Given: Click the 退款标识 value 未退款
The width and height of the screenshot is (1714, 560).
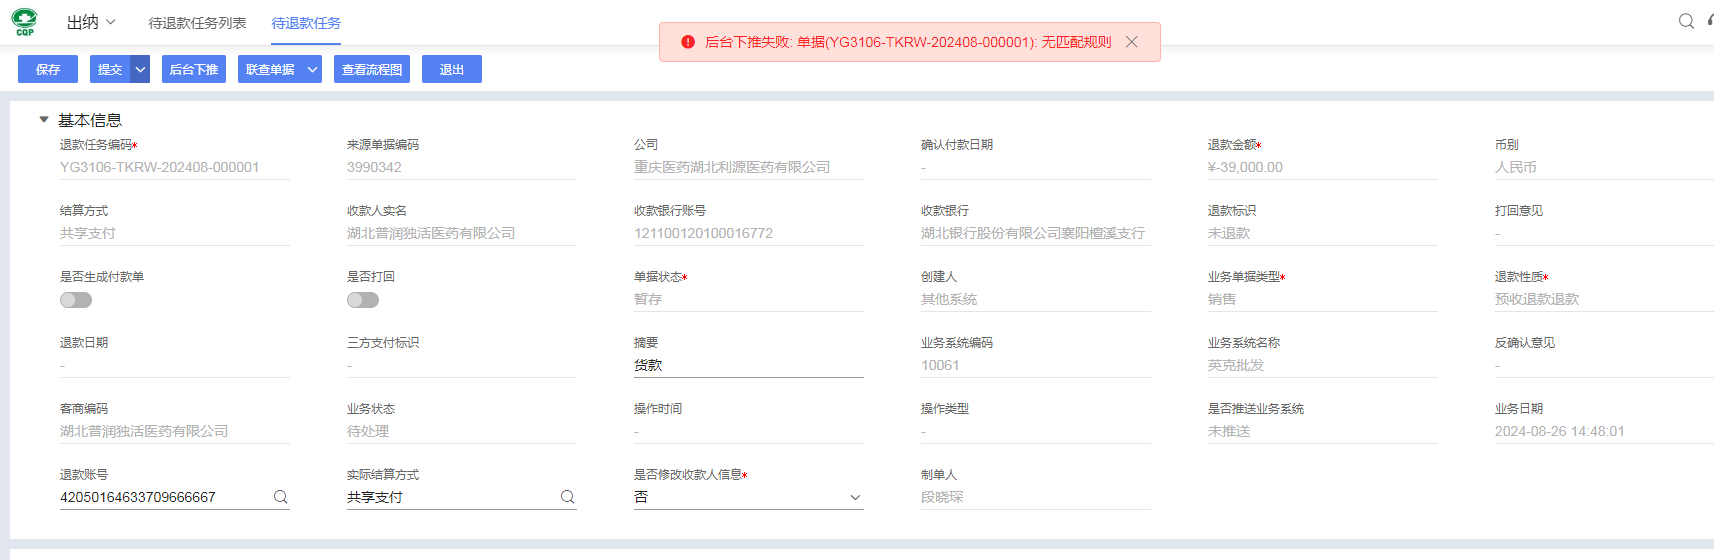Looking at the screenshot, I should 1229,233.
